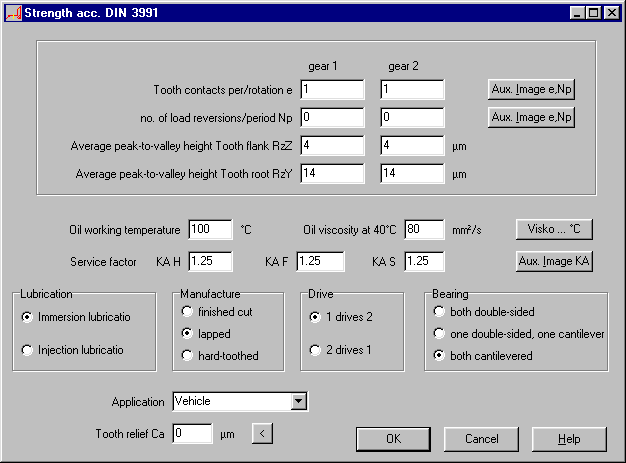
Task: Select 'hard-toothed' manufacture option
Action: click(x=187, y=355)
